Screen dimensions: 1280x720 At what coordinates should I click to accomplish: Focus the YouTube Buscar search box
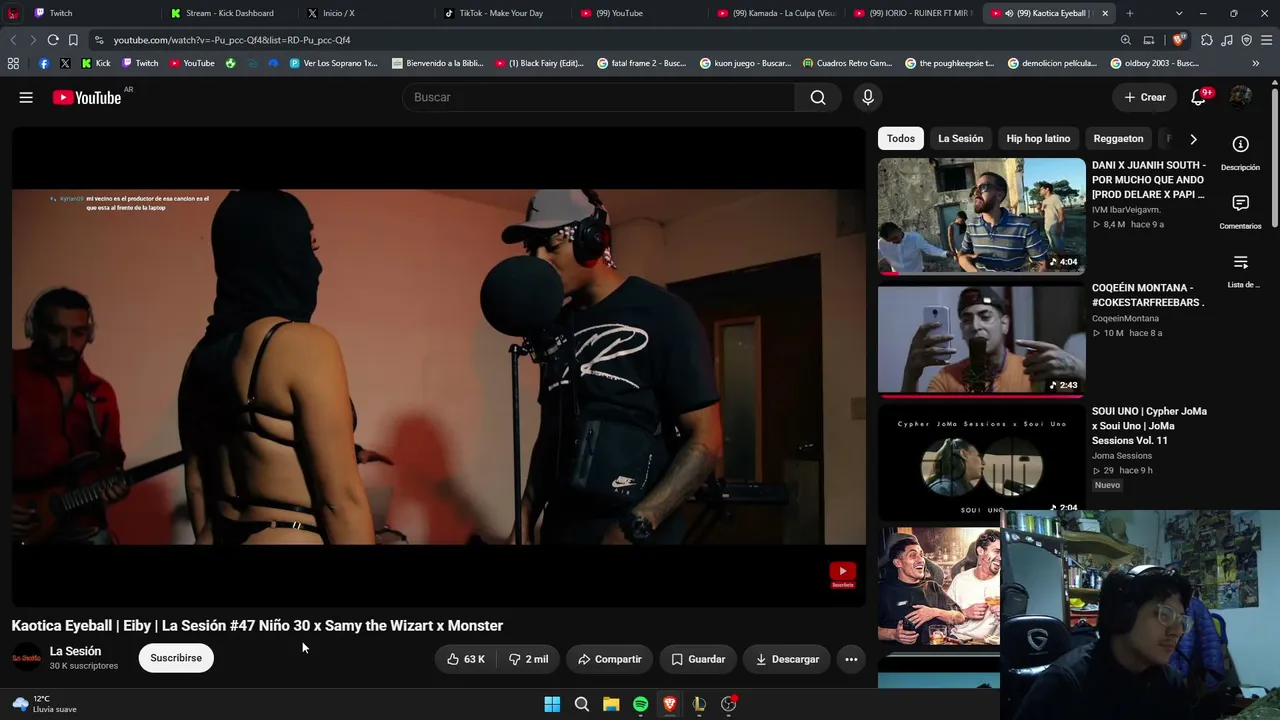coord(599,97)
